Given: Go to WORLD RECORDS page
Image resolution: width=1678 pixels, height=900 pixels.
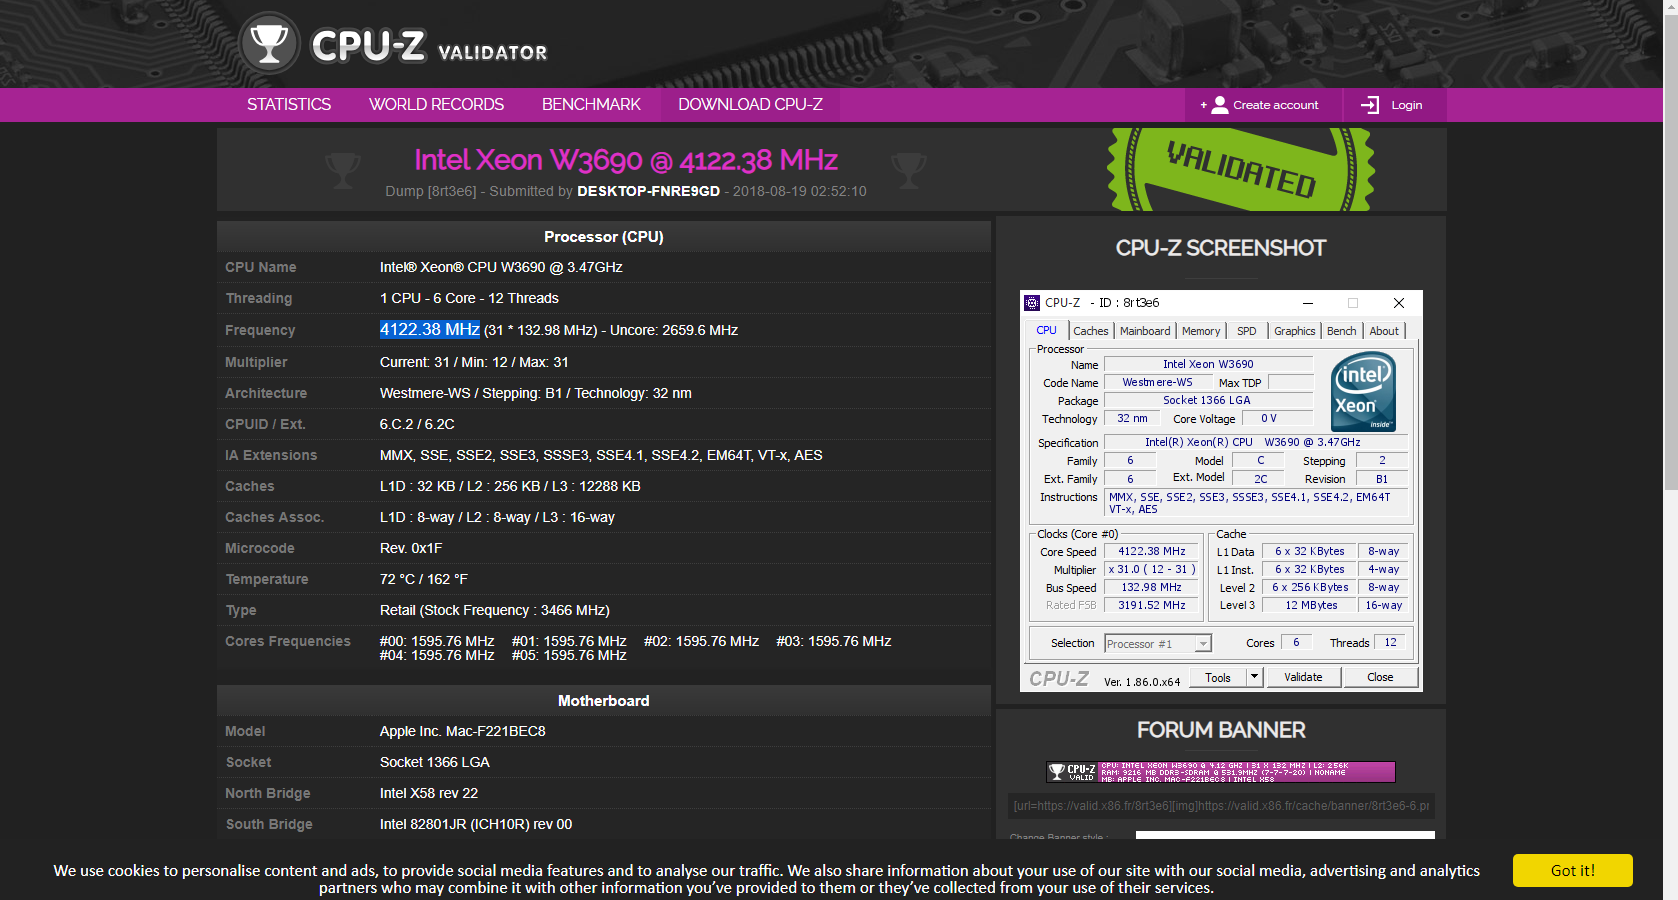Looking at the screenshot, I should [436, 104].
